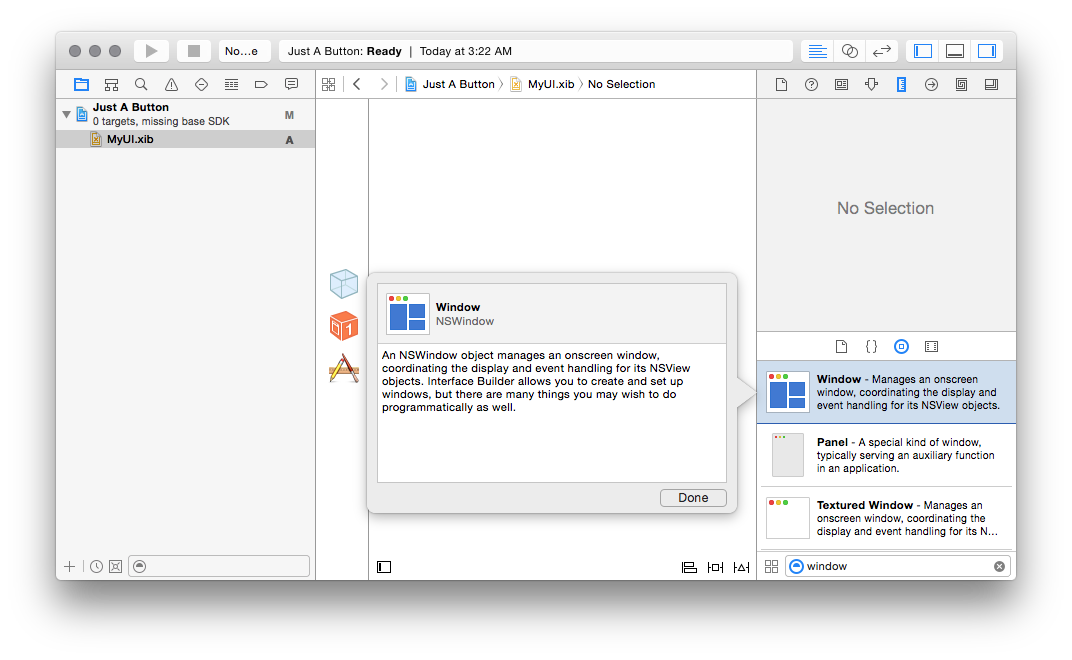
Task: Show the Connections inspector
Action: pos(931,84)
